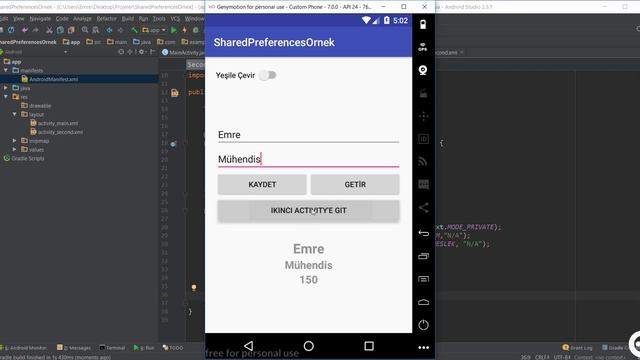Expand the java folder
The image size is (640, 360).
tap(6, 88)
